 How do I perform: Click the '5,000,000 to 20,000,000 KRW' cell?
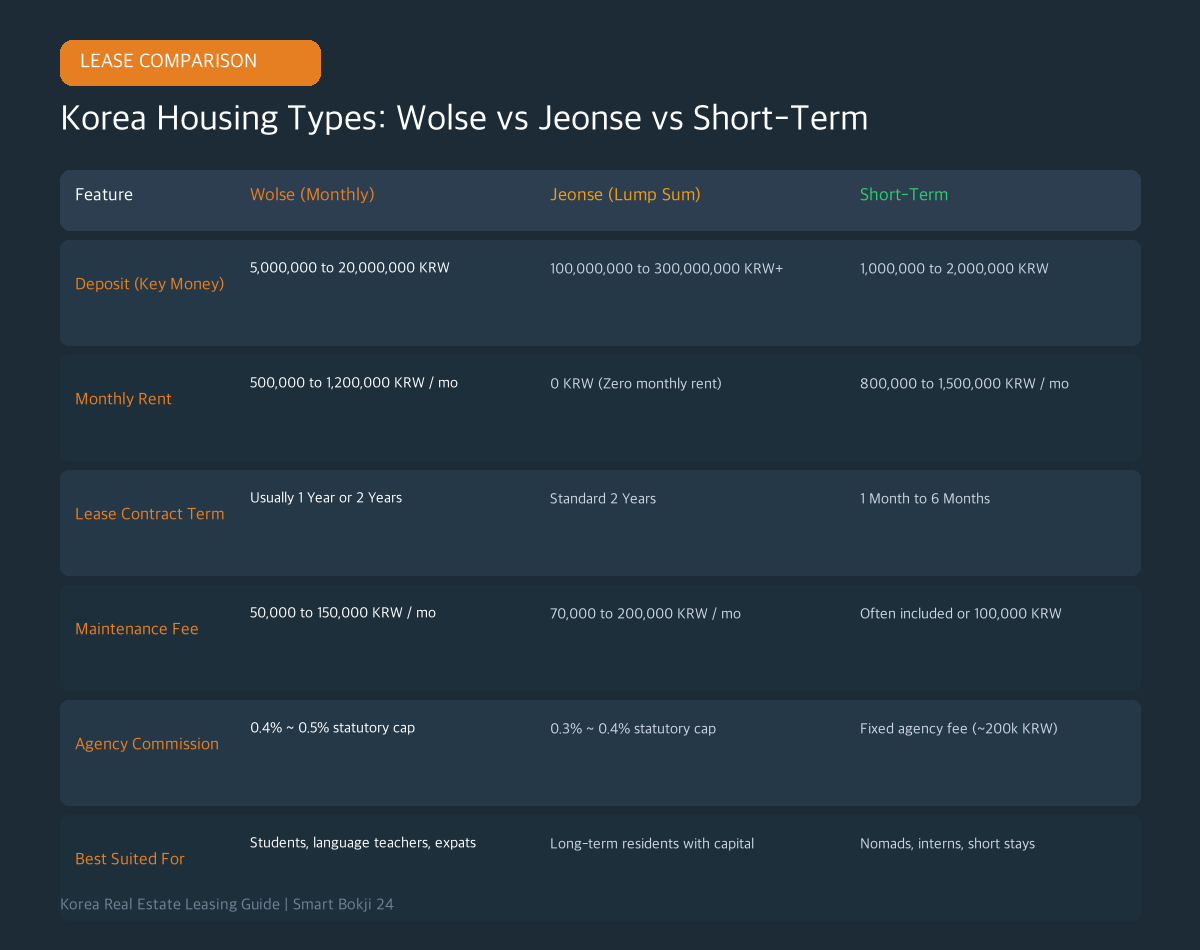pyautogui.click(x=350, y=268)
